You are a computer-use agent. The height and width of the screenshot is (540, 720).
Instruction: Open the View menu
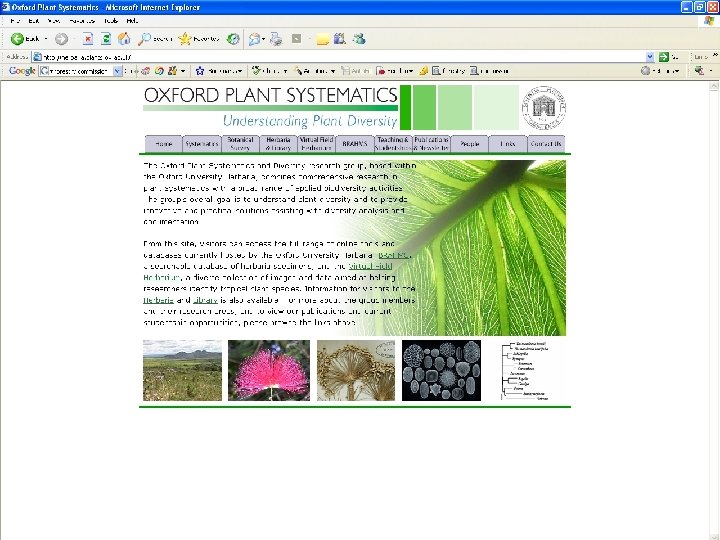(x=54, y=21)
